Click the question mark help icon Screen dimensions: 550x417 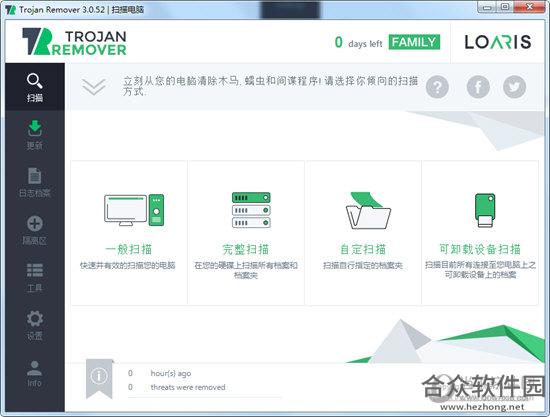pos(437,87)
